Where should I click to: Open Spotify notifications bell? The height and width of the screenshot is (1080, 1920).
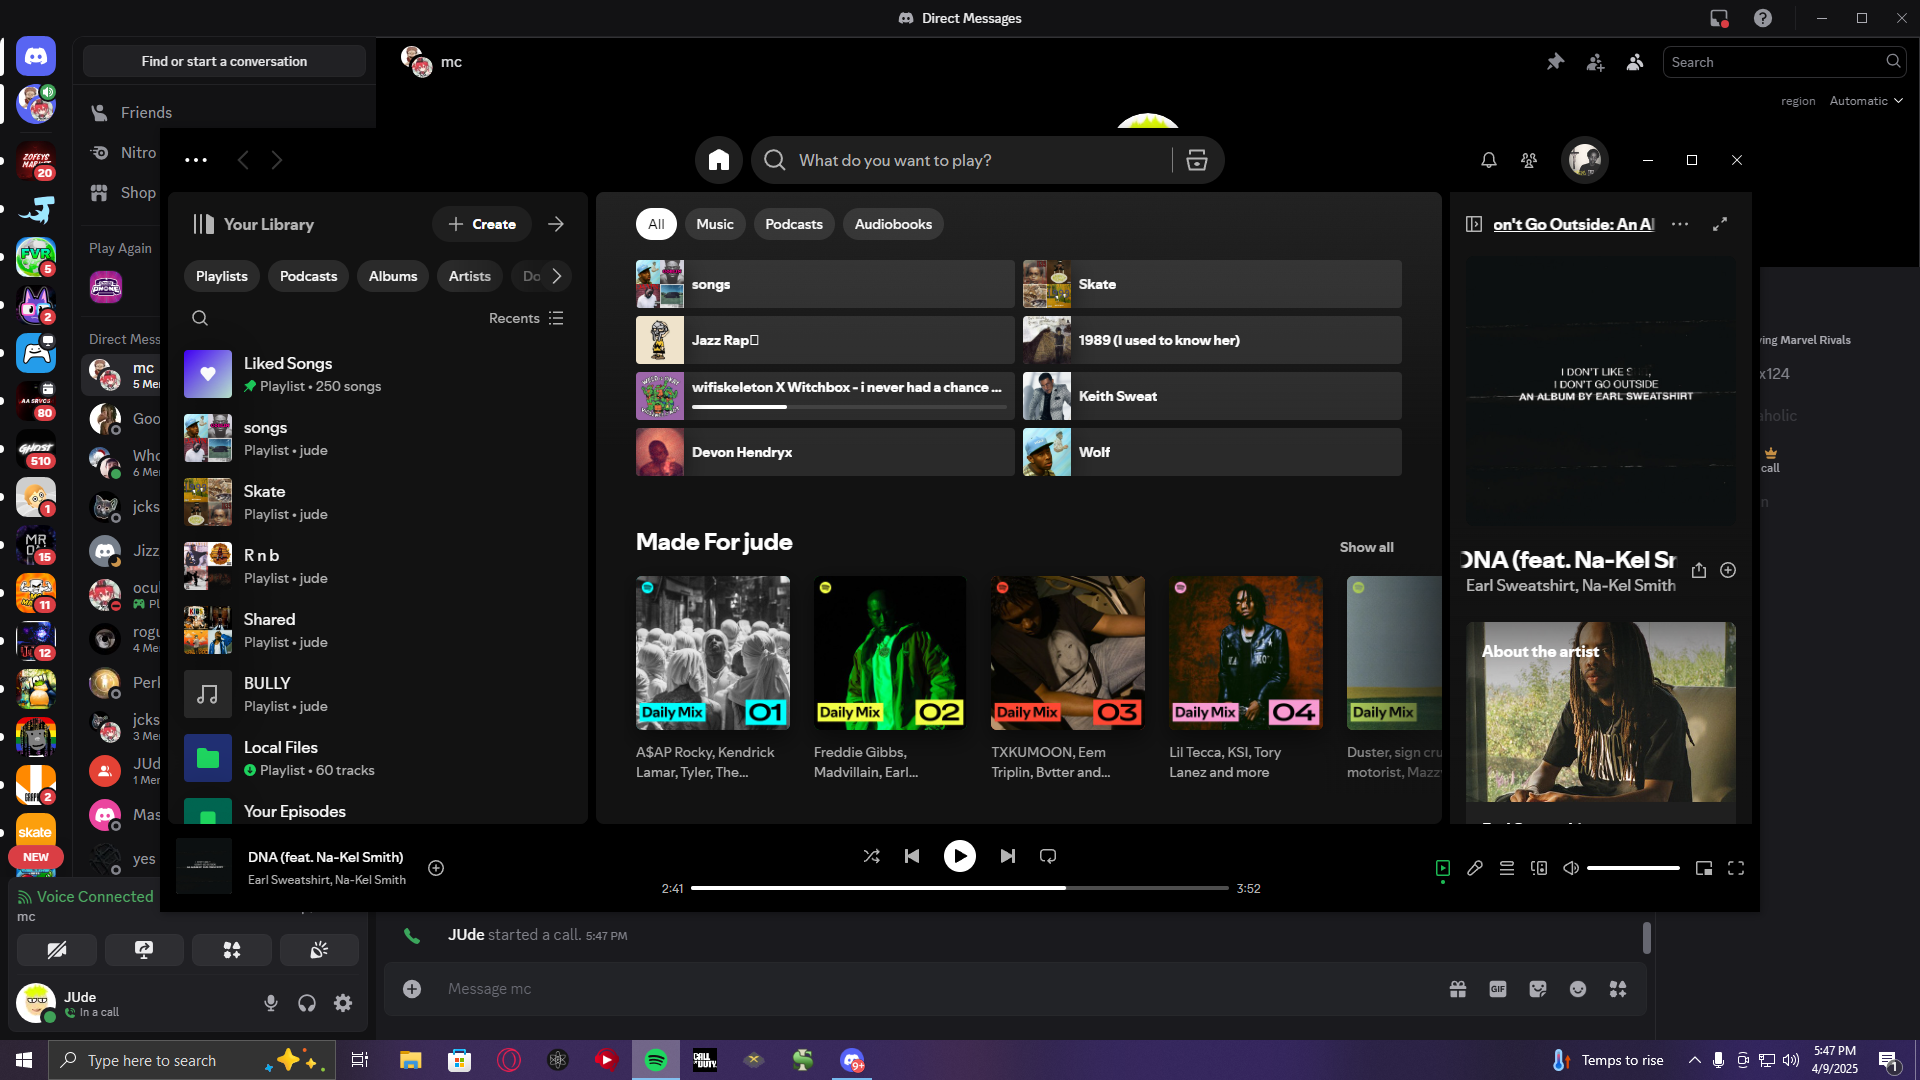pos(1488,160)
